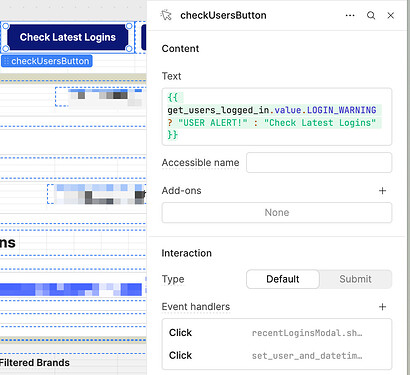Select the solid blue bar component on canvas

(x=71, y=289)
